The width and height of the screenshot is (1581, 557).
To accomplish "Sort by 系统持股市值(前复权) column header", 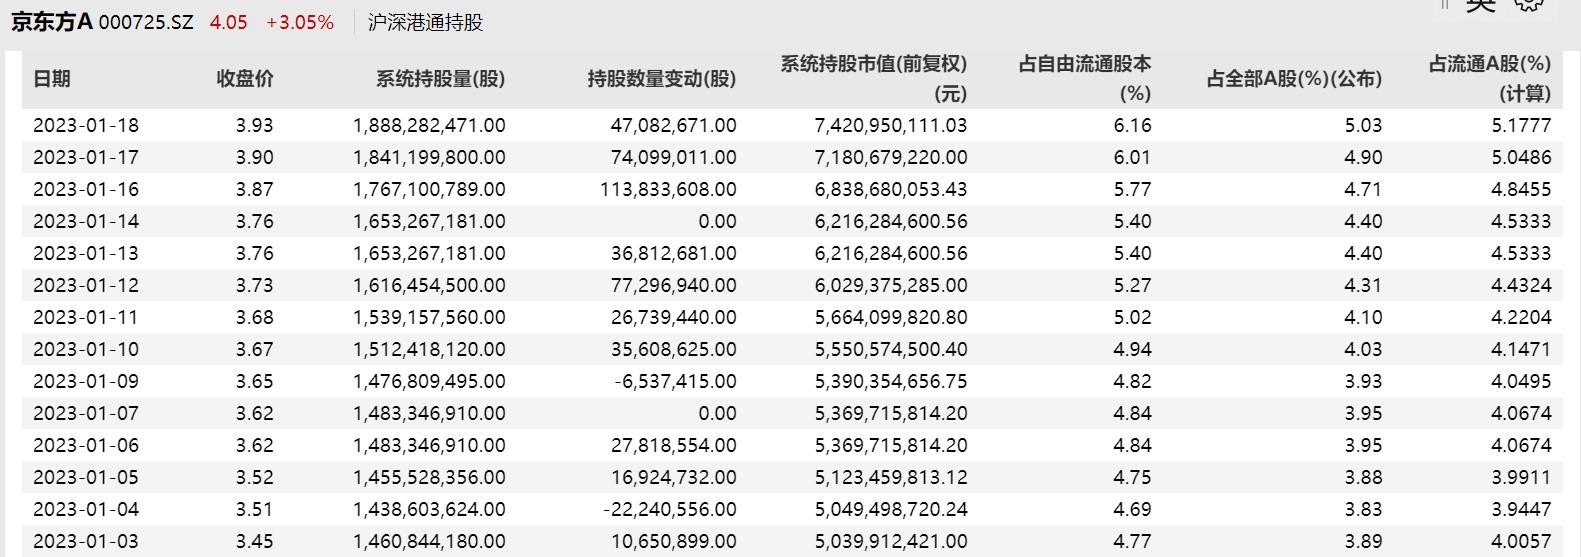I will 873,78.
